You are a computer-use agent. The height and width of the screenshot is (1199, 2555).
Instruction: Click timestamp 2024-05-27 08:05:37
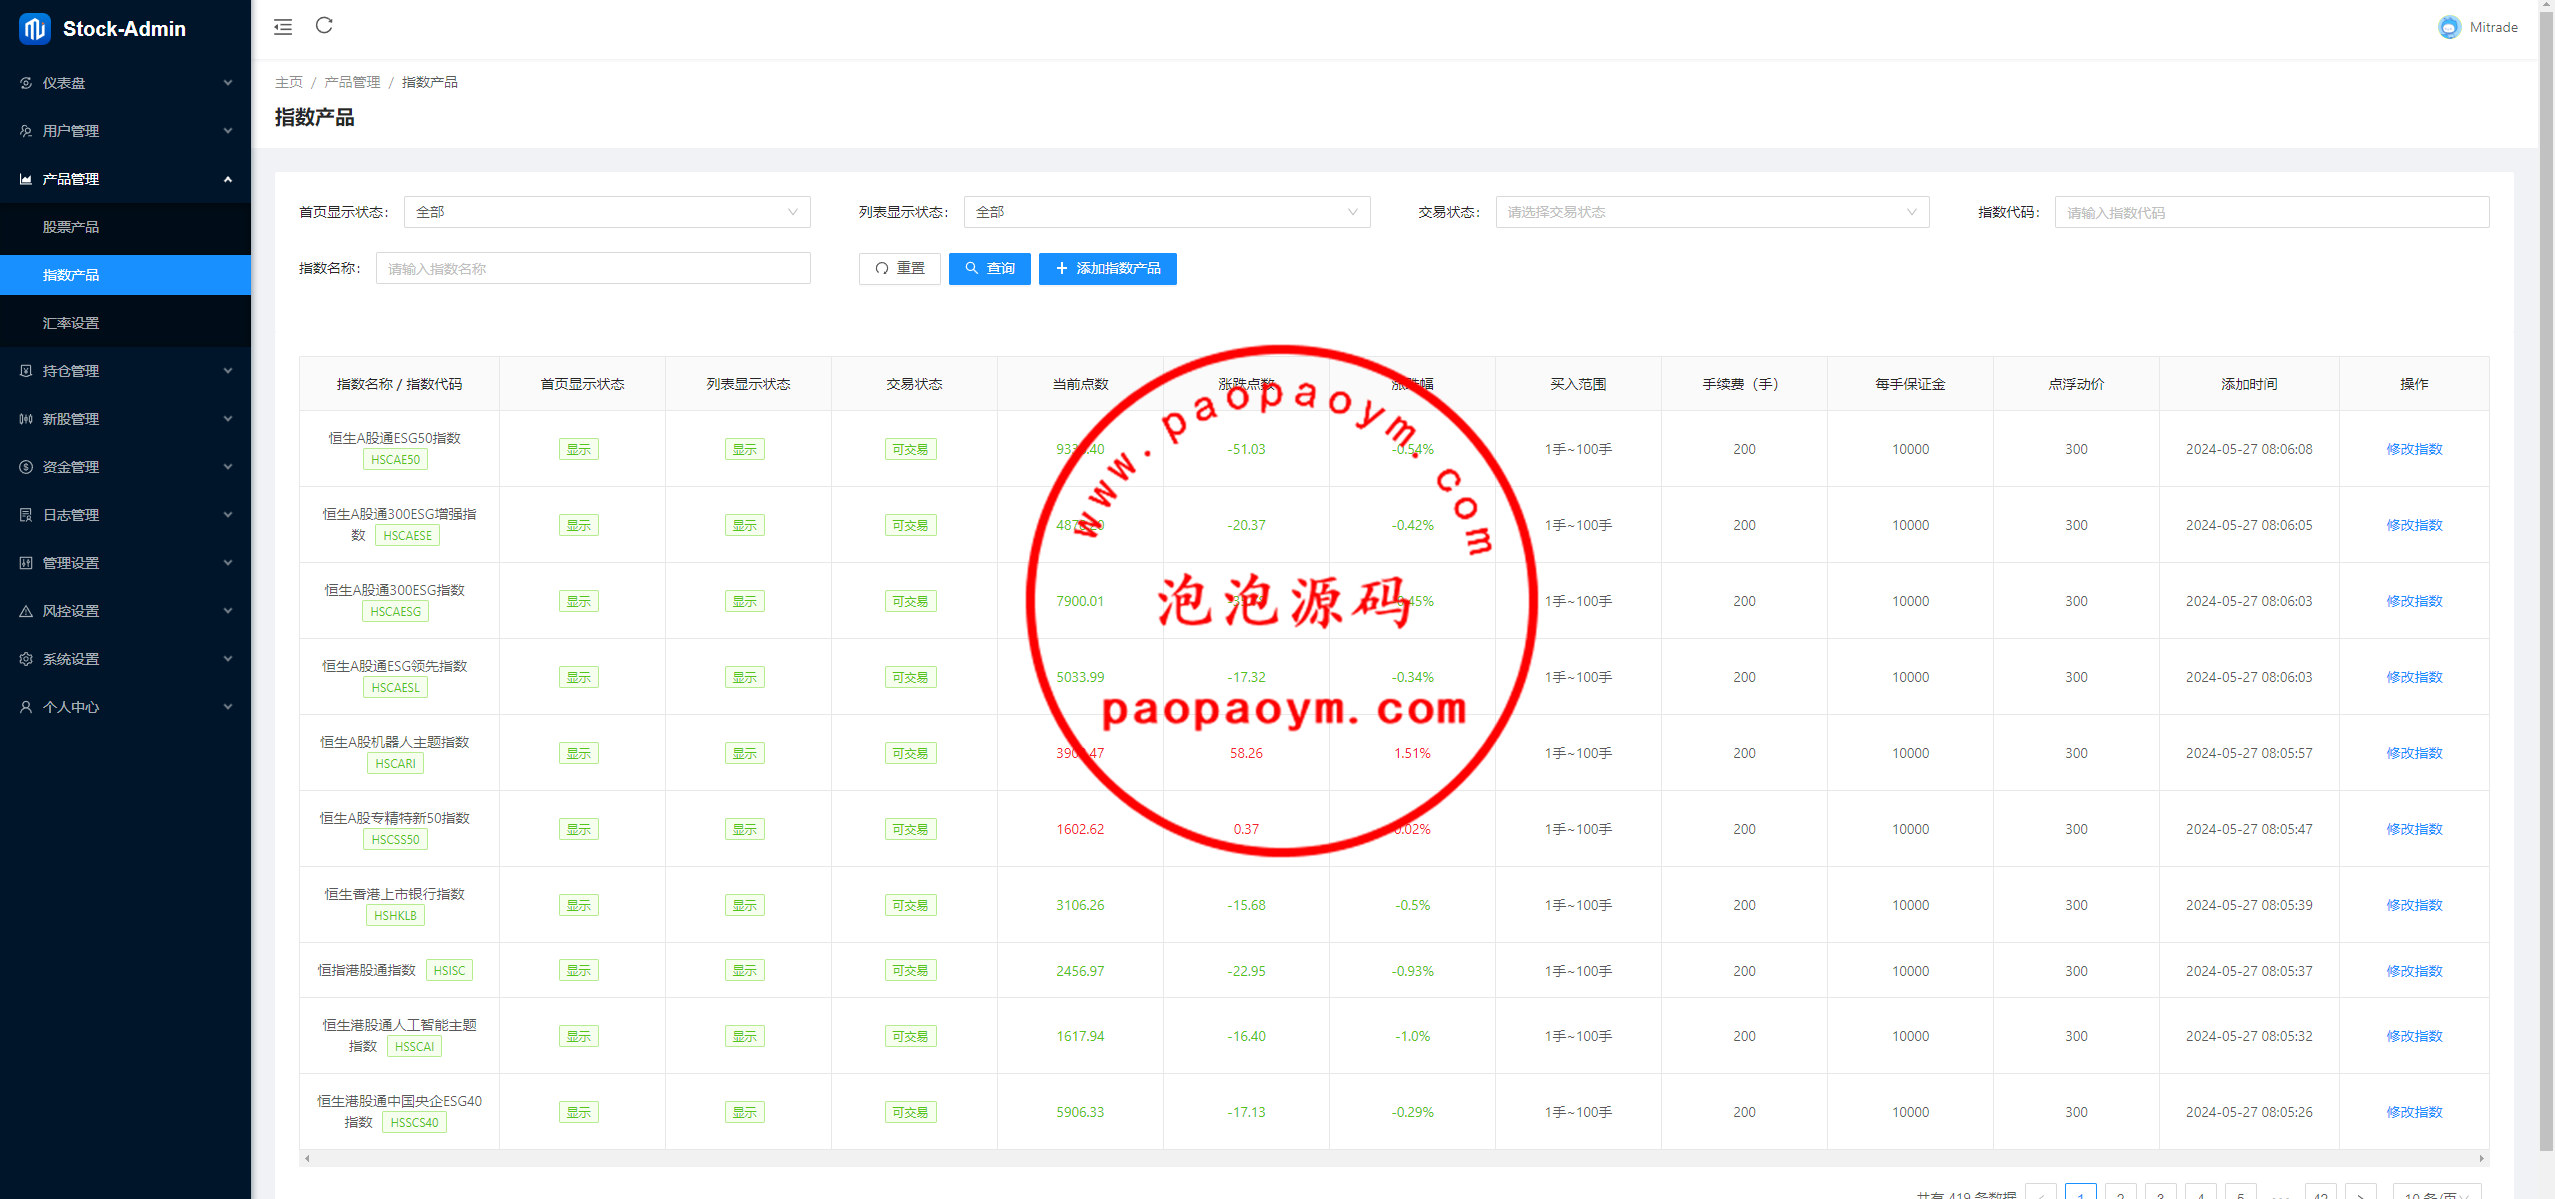pyautogui.click(x=2249, y=971)
